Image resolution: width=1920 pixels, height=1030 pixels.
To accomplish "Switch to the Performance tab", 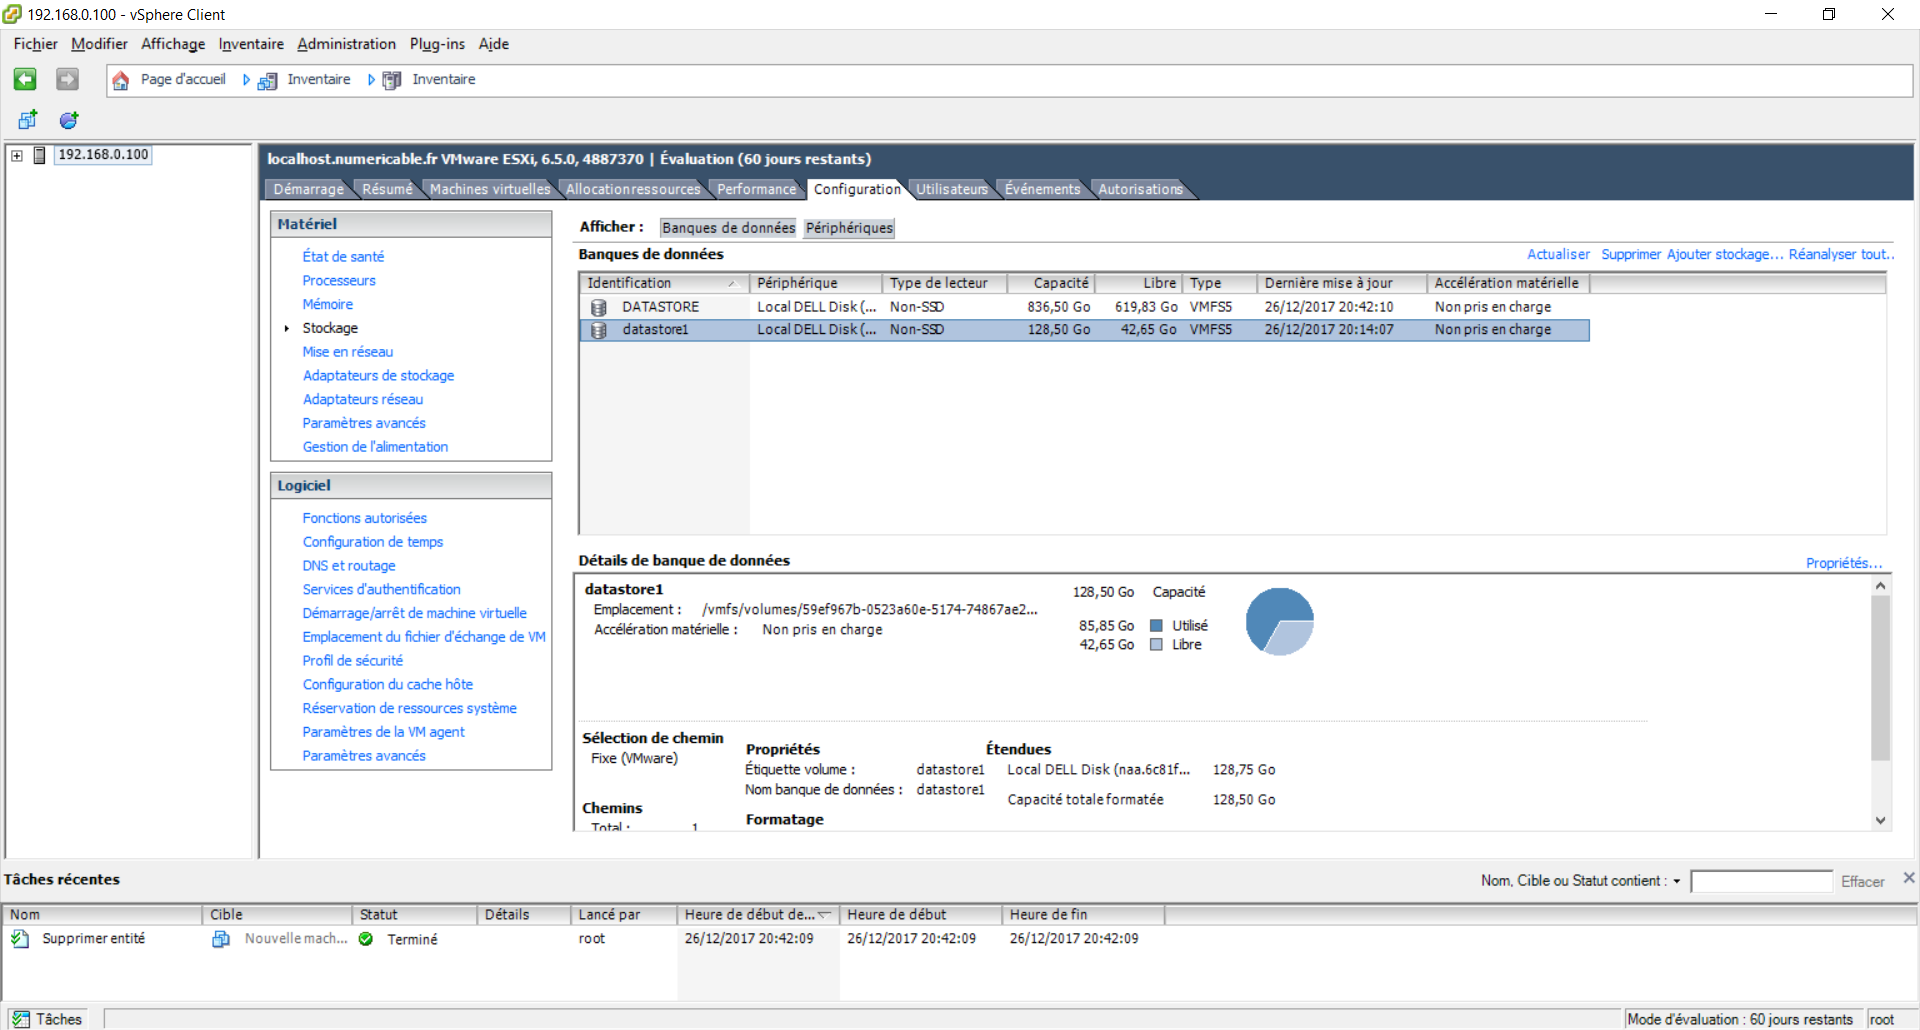I will [x=757, y=189].
